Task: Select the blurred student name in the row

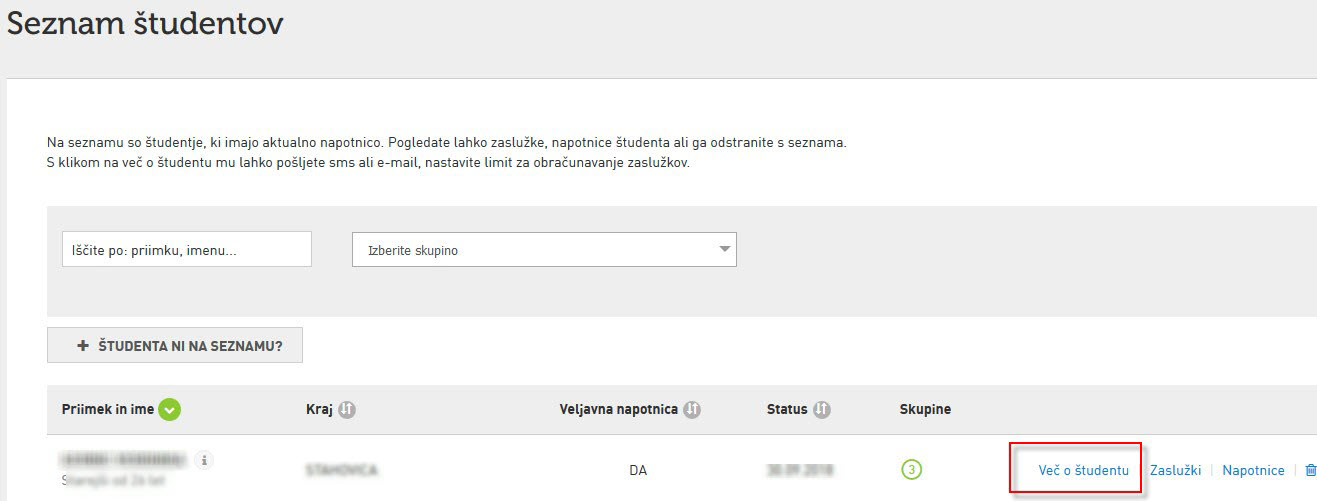Action: pyautogui.click(x=124, y=460)
